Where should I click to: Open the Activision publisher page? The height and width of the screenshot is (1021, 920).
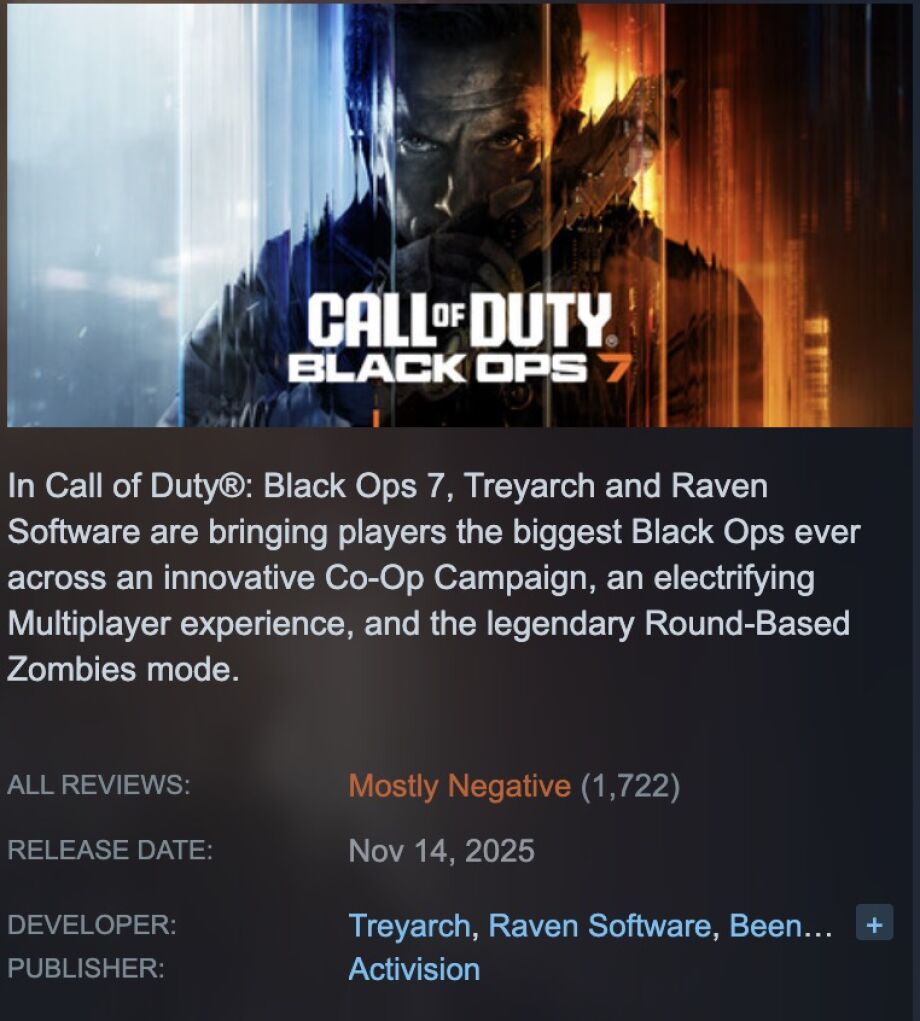point(414,969)
